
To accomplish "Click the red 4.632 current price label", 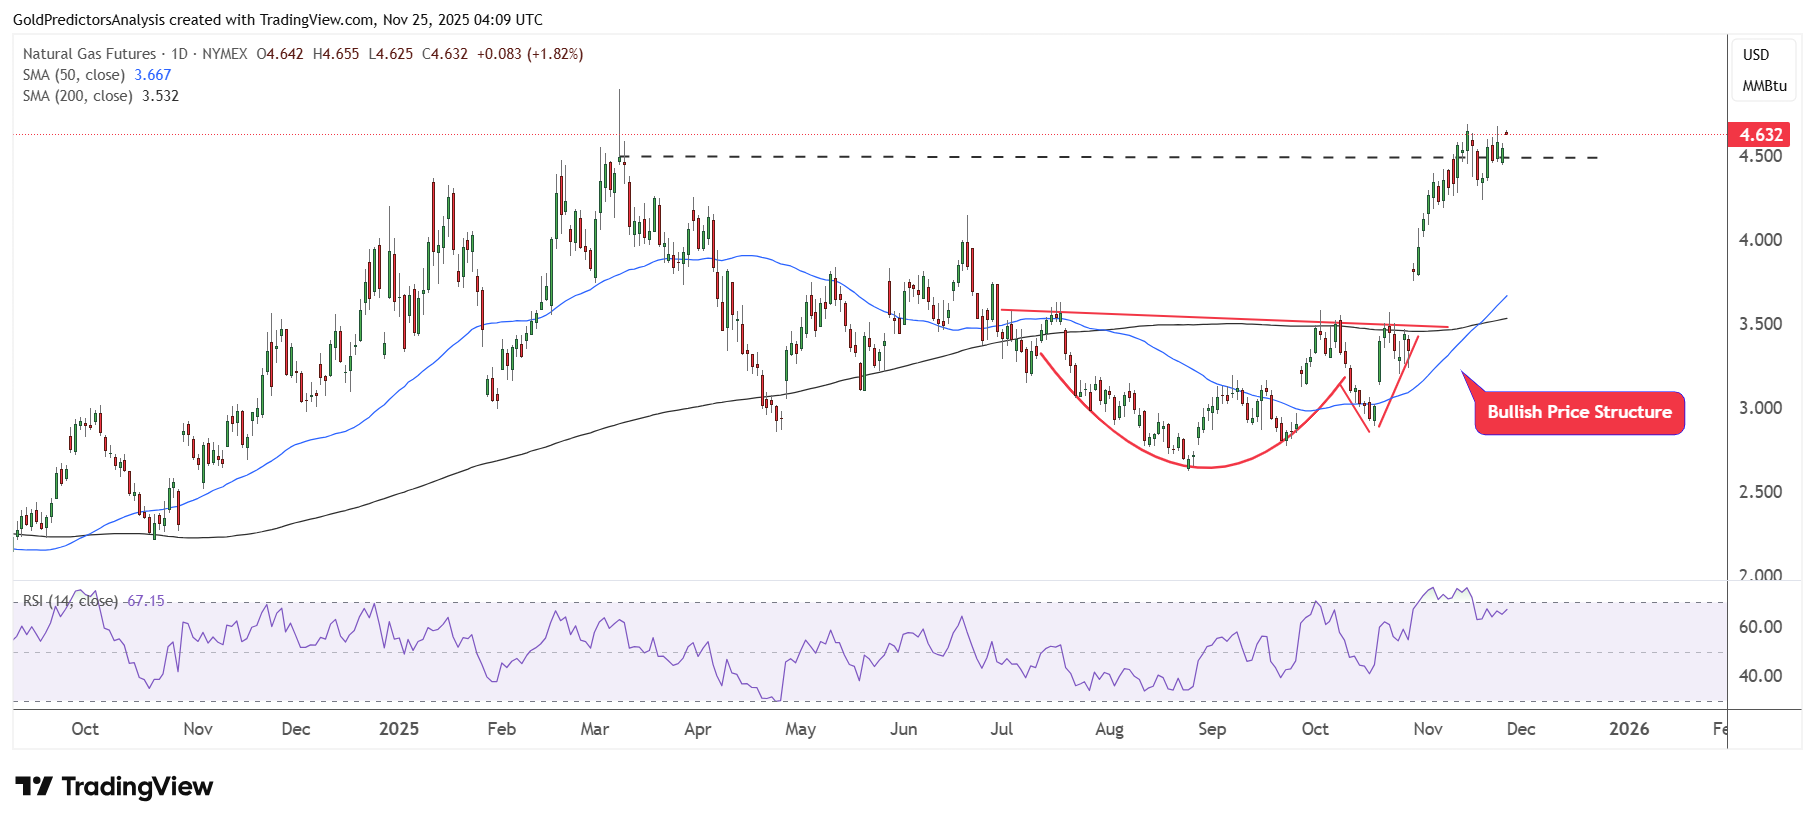I will pyautogui.click(x=1759, y=135).
